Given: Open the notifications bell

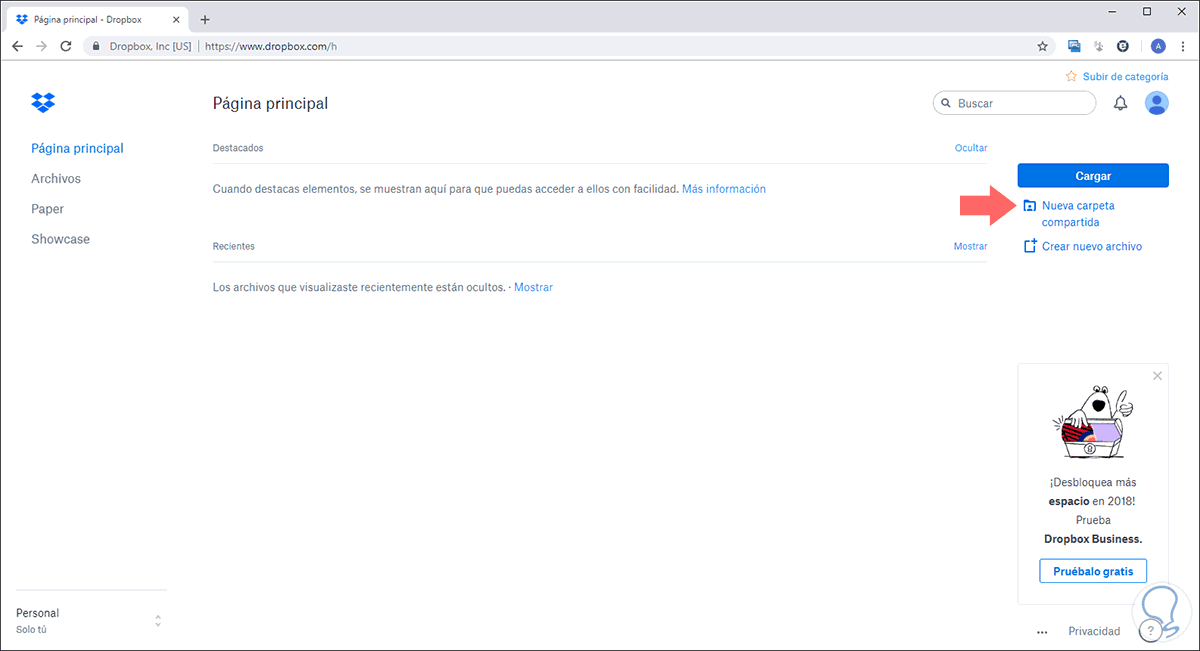Looking at the screenshot, I should pos(1121,103).
